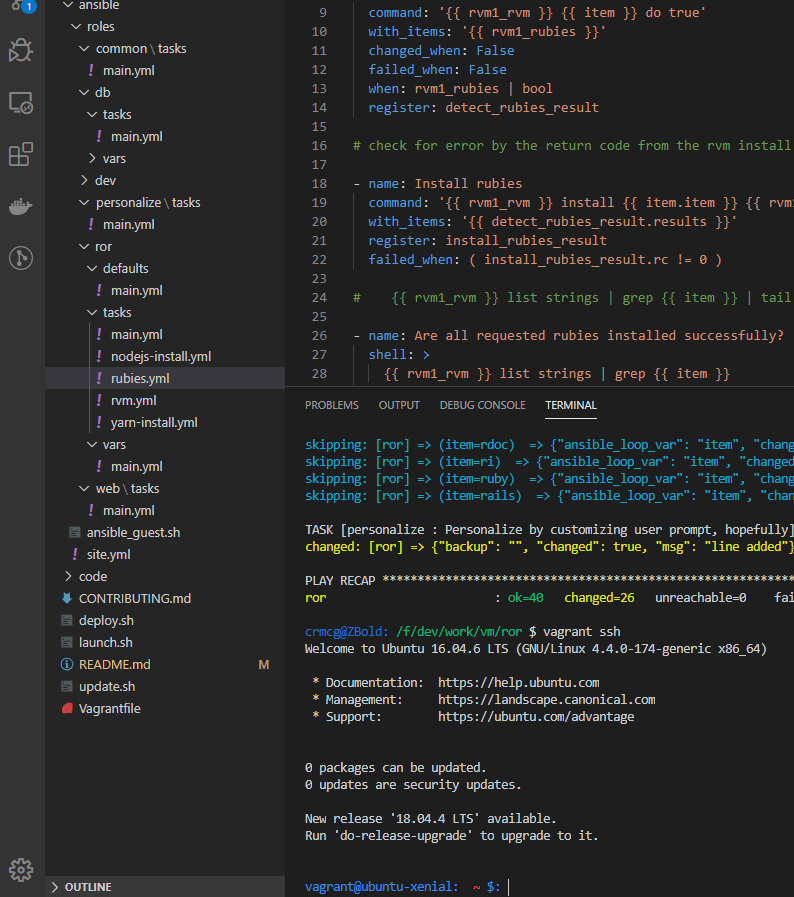The width and height of the screenshot is (794, 897).
Task: Collapse the common \ tasks folder
Action: (84, 49)
